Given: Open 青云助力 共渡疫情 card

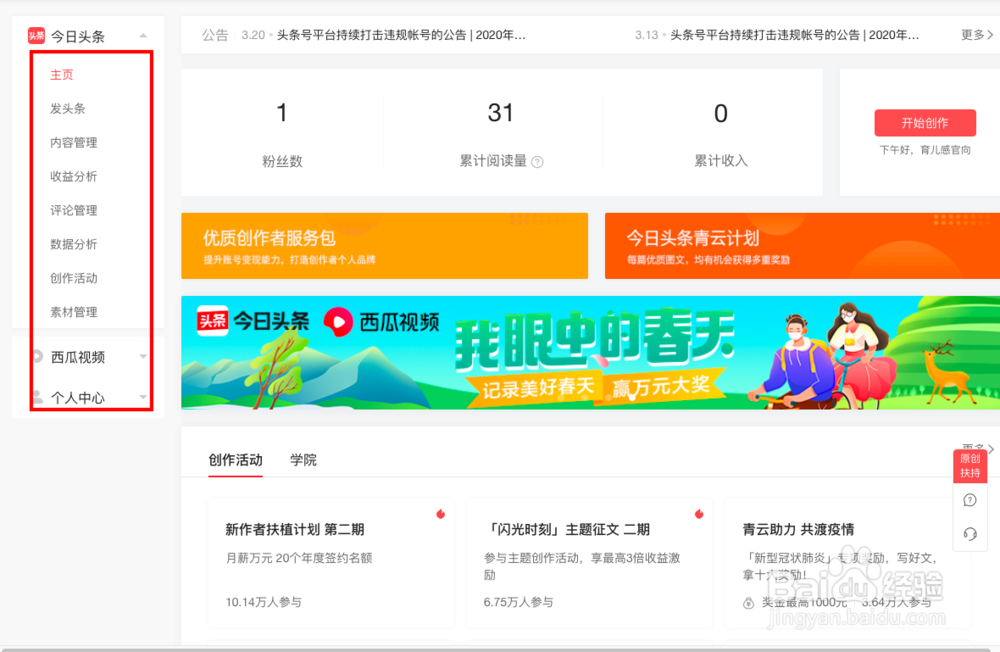Looking at the screenshot, I should click(847, 563).
